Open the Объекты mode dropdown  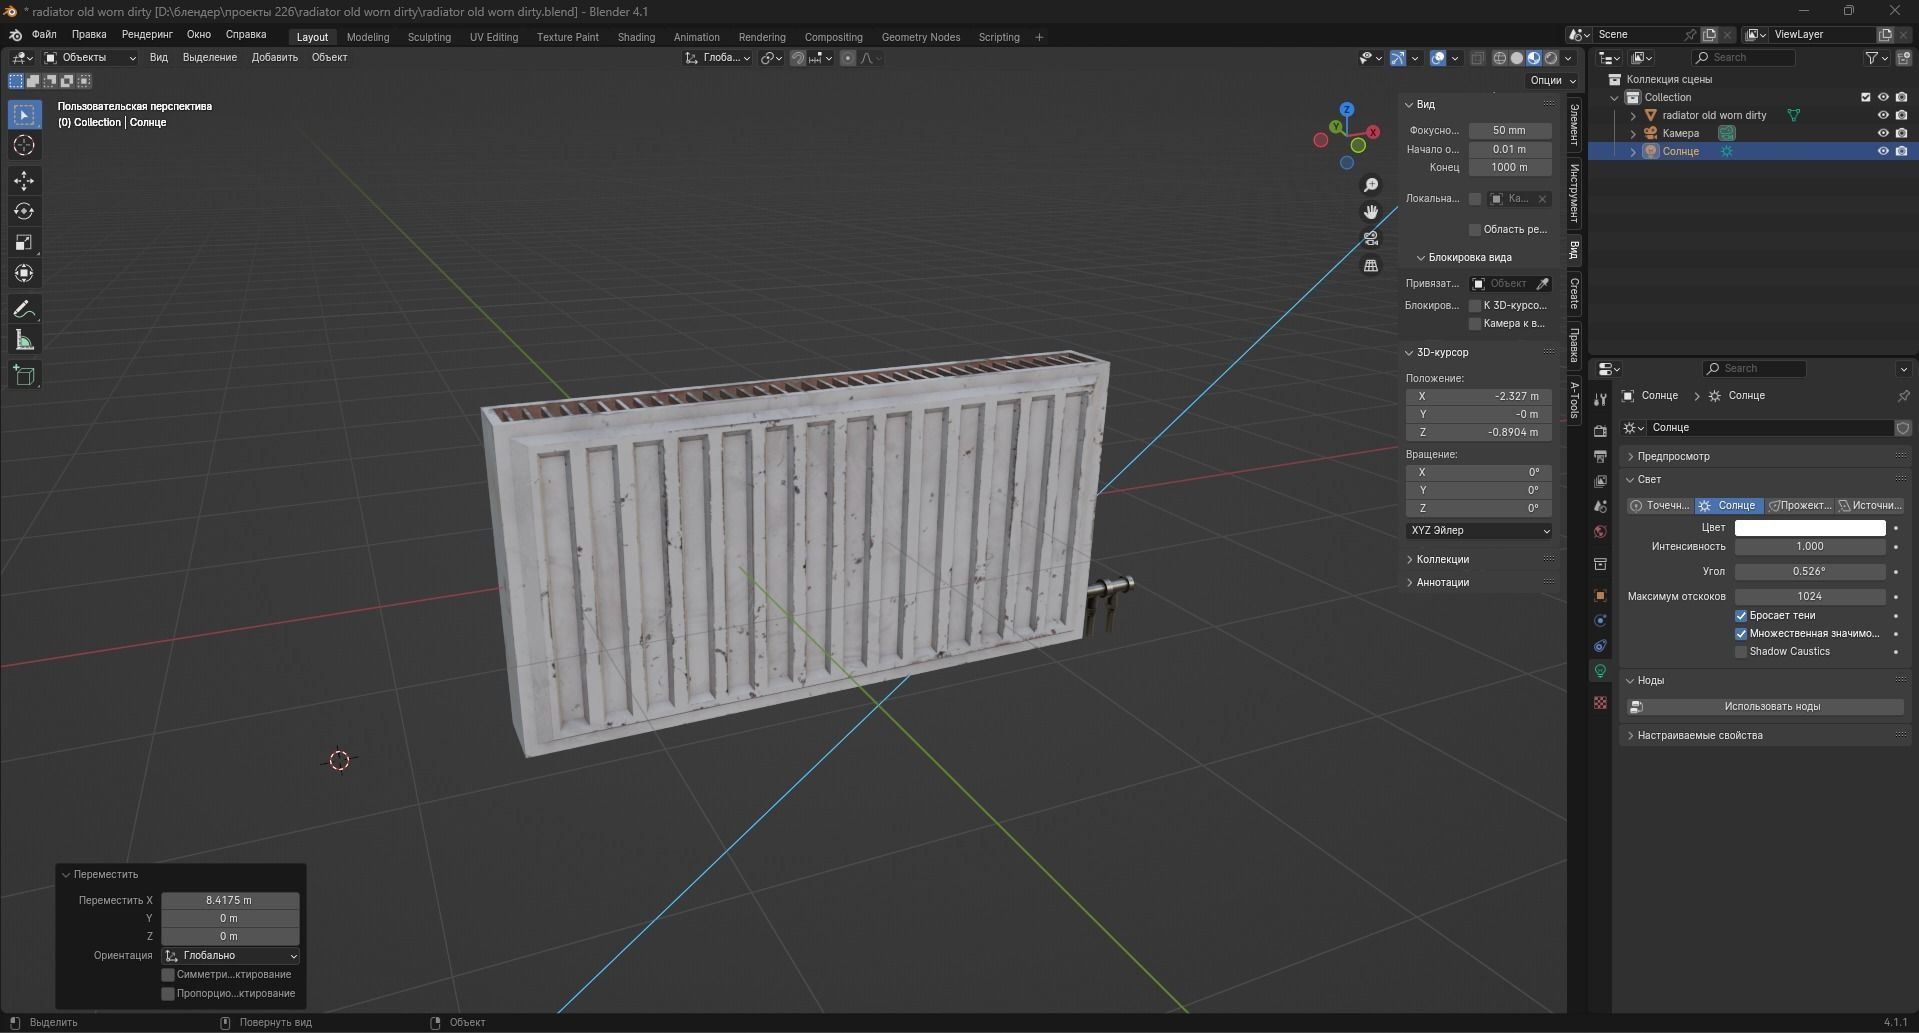pyautogui.click(x=90, y=58)
